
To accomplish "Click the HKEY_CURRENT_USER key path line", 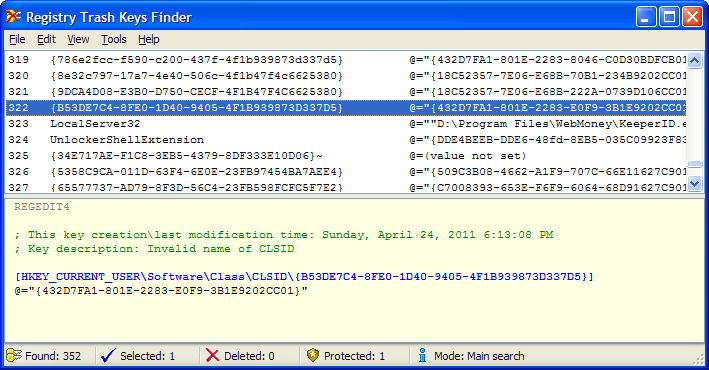I will pyautogui.click(x=304, y=276).
